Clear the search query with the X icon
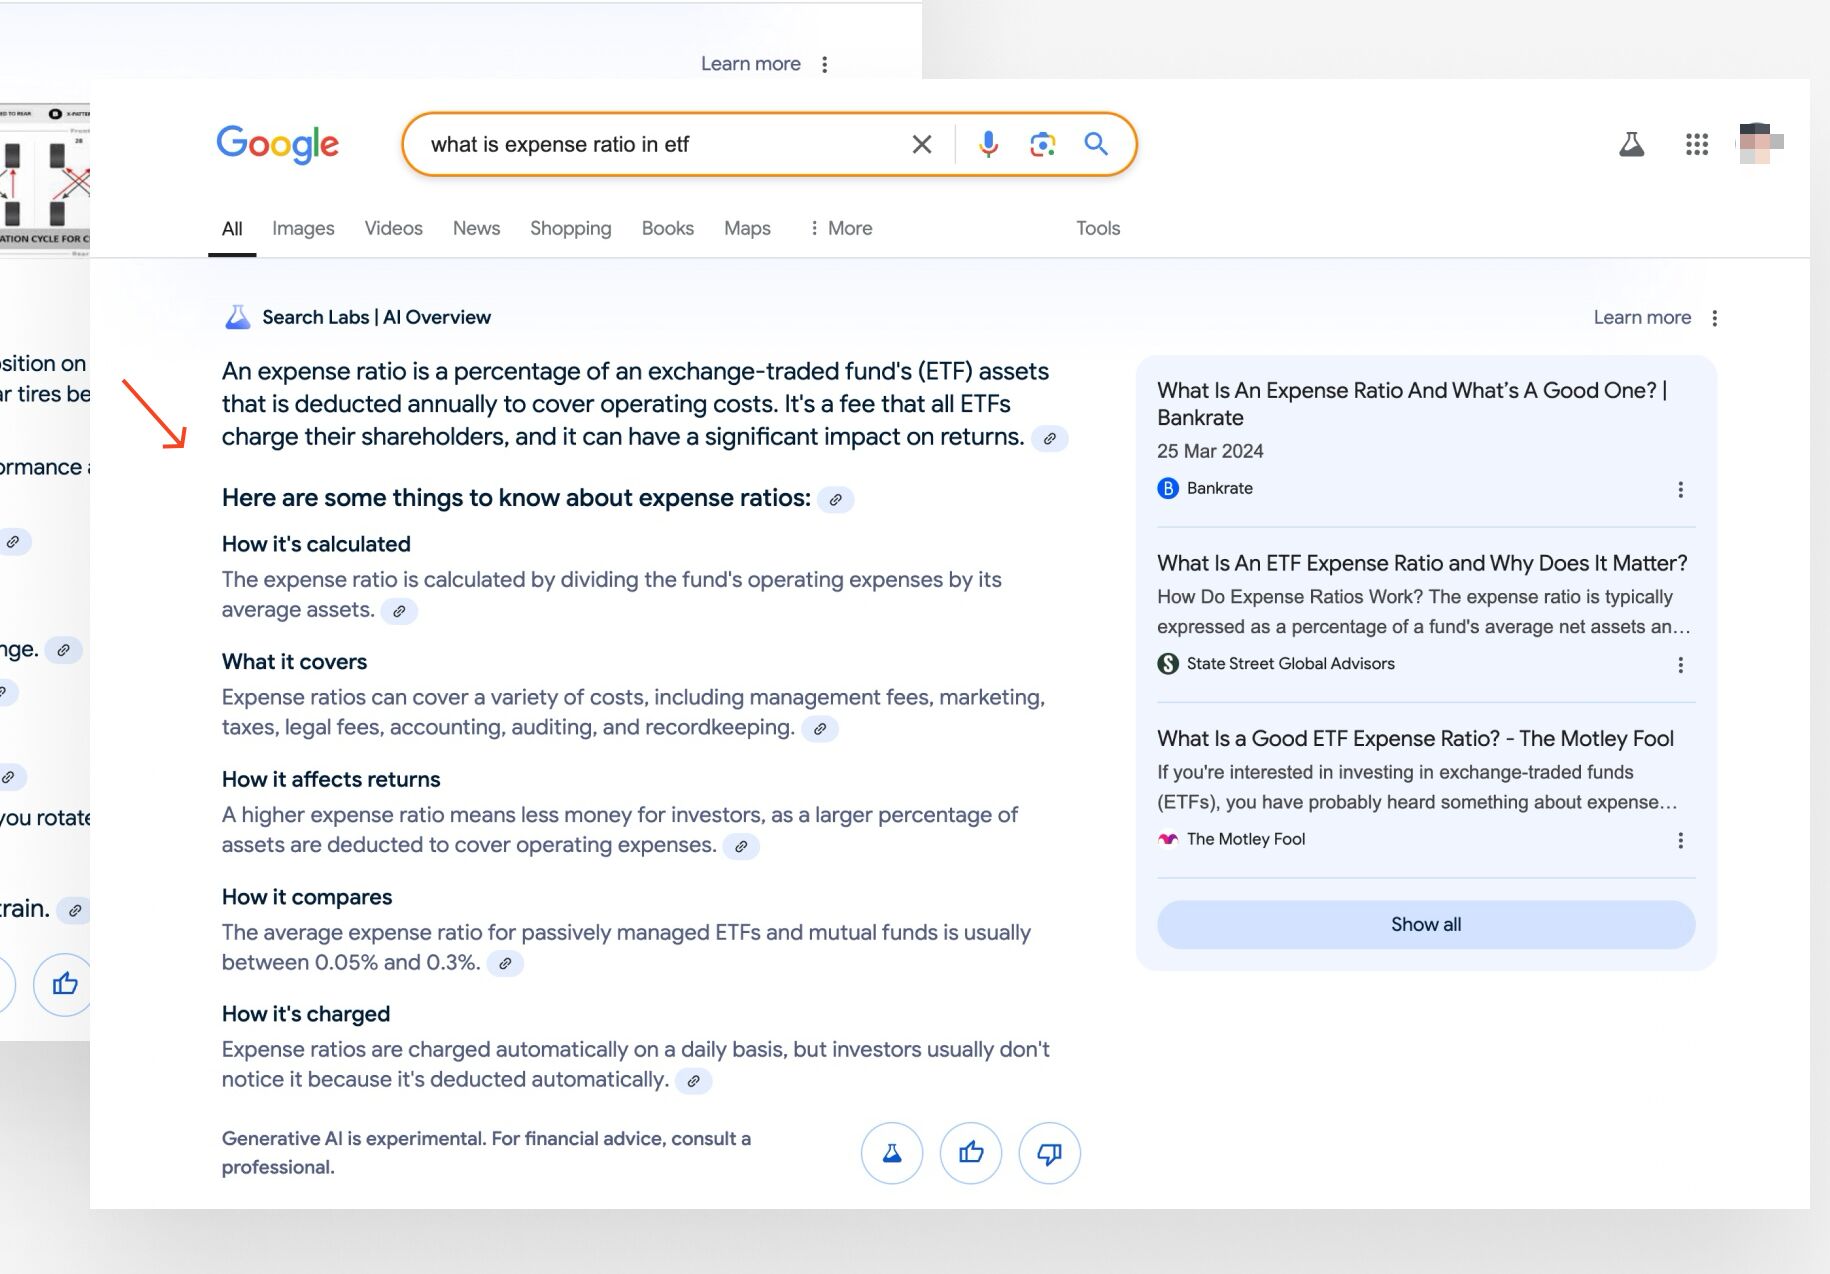The image size is (1830, 1274). point(921,144)
